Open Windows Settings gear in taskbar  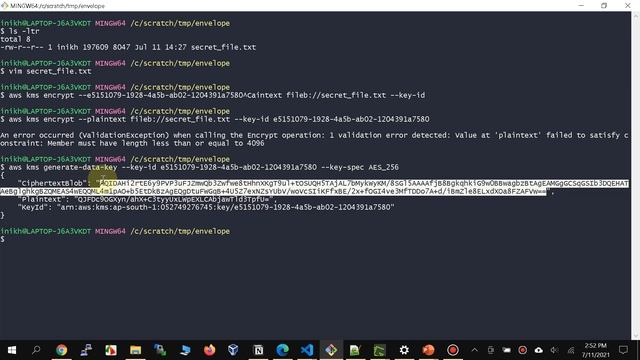click(404, 350)
